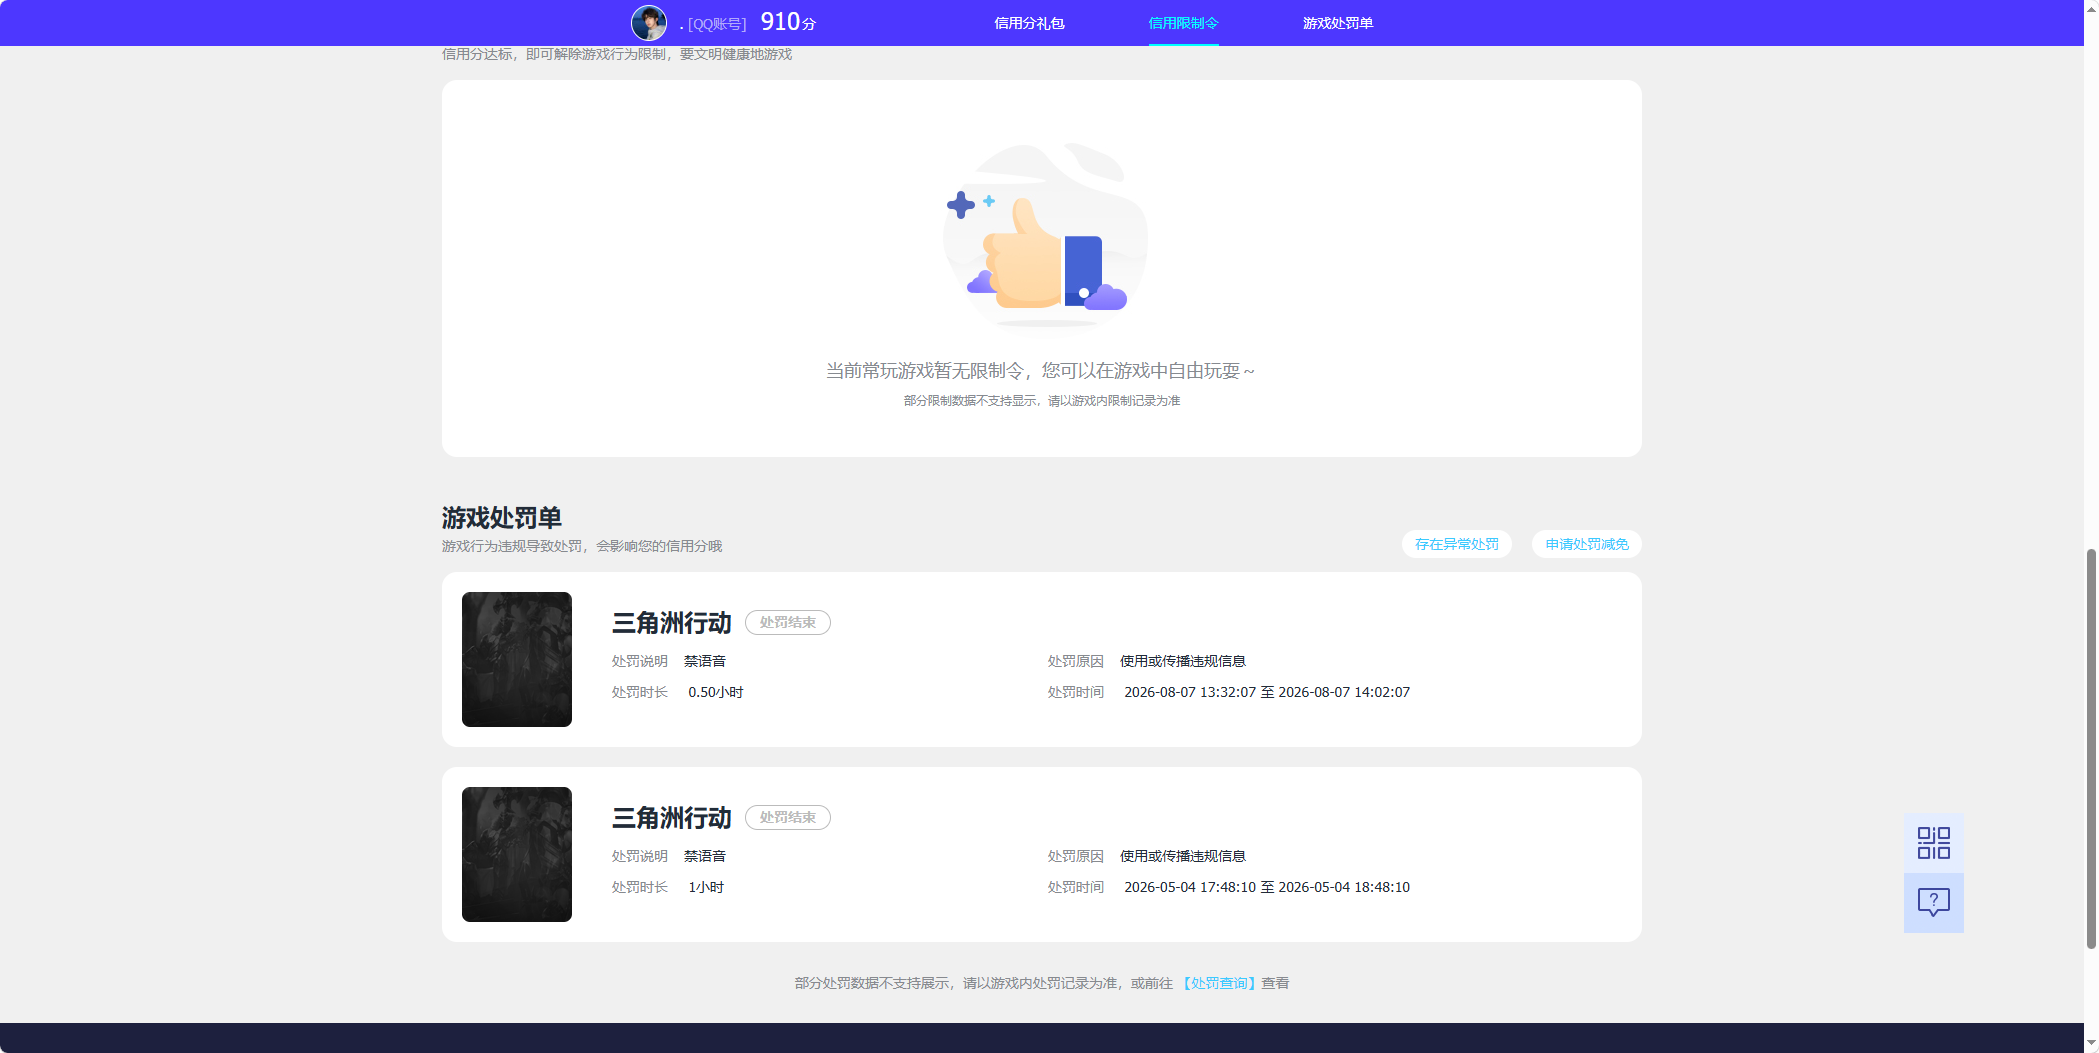Viewport: 2099px width, 1053px height.
Task: Open the help question bubble icon
Action: 1933,903
